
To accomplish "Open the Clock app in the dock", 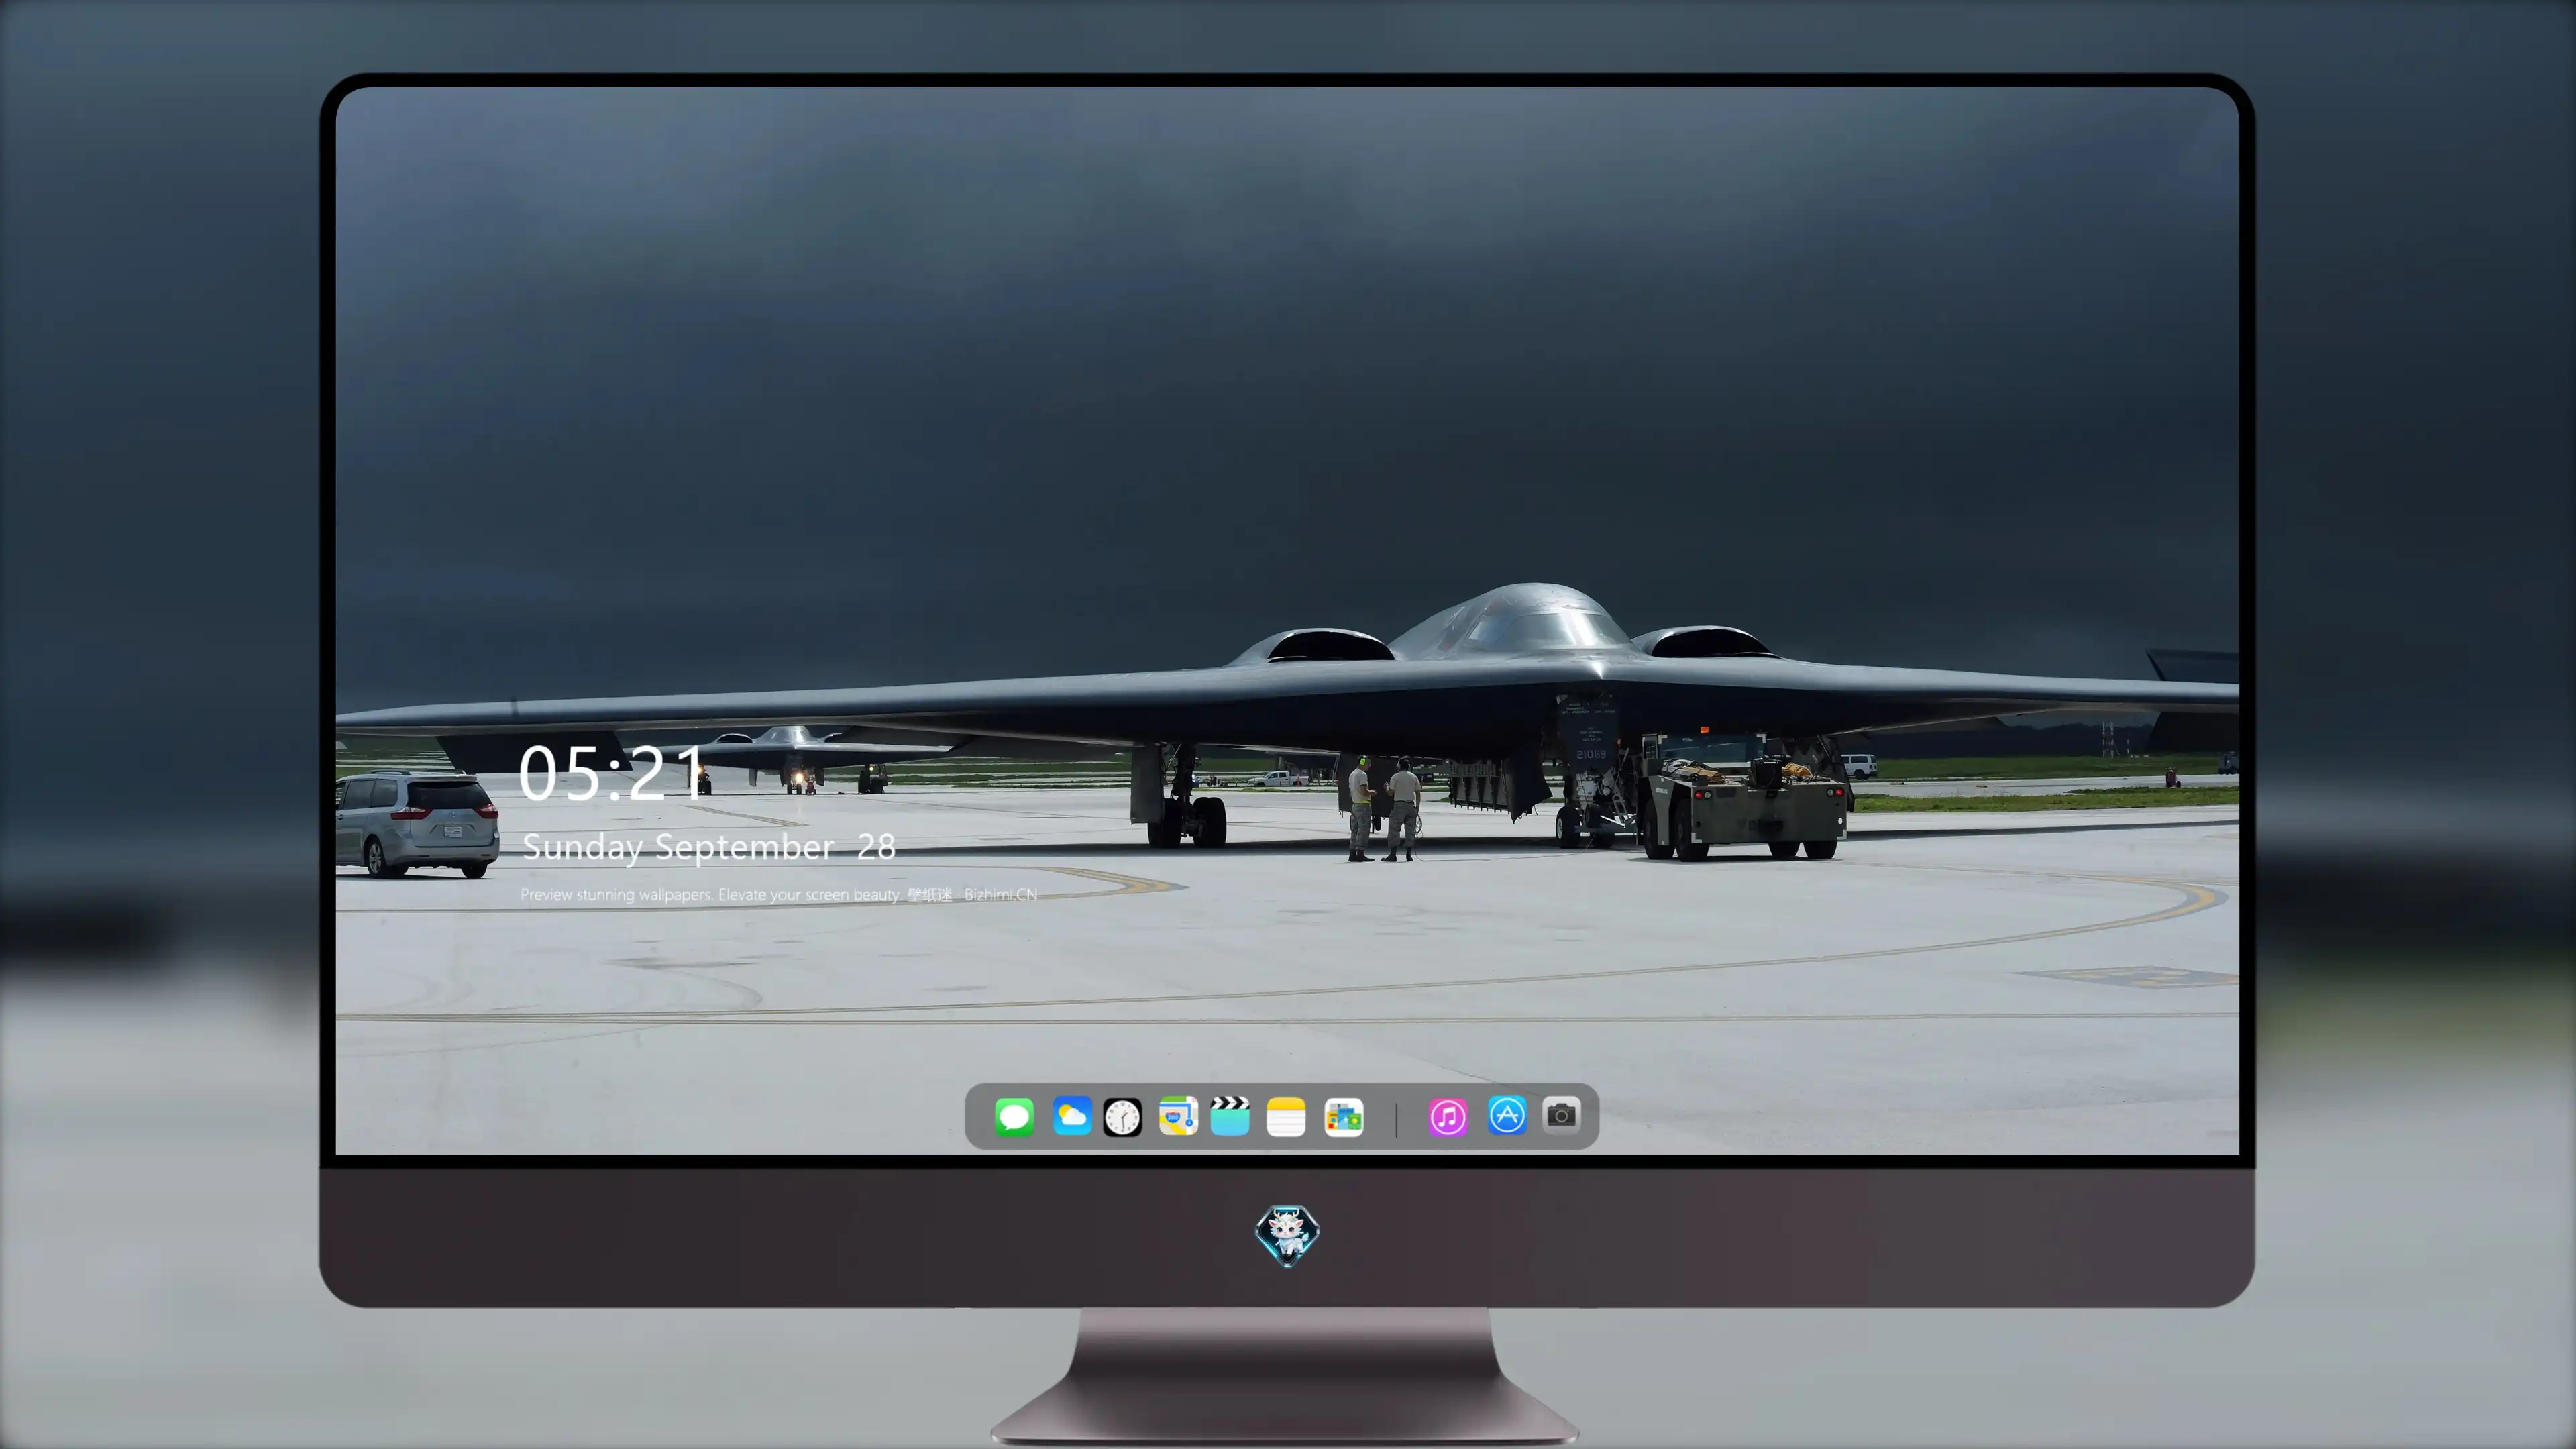I will coord(1122,1117).
